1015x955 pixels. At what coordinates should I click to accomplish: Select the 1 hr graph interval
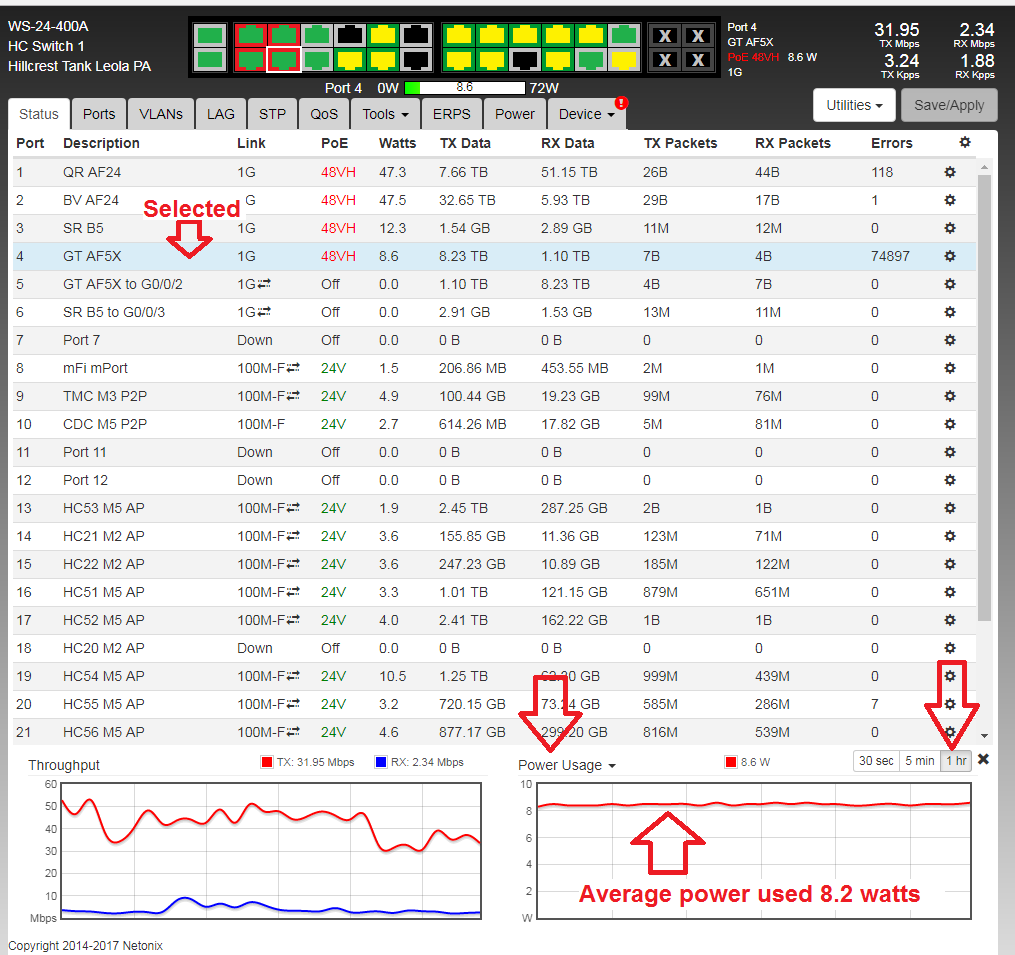pyautogui.click(x=957, y=761)
